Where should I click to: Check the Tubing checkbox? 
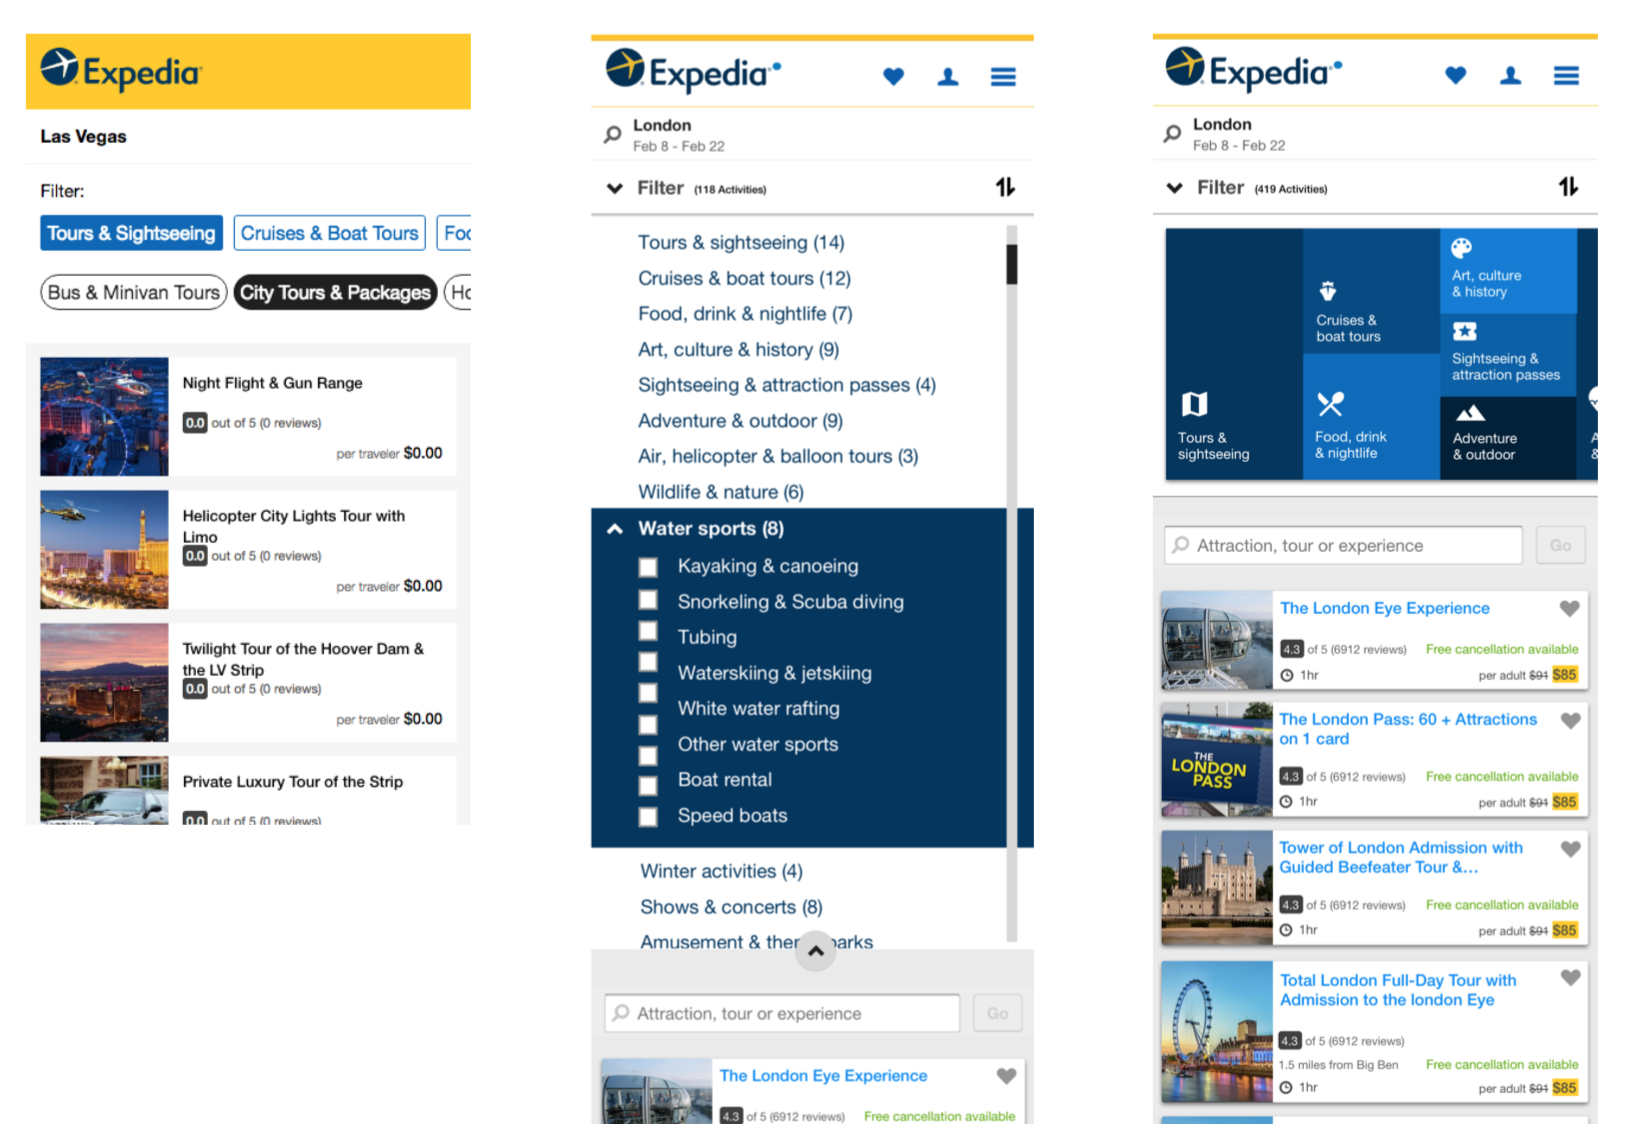(x=648, y=632)
